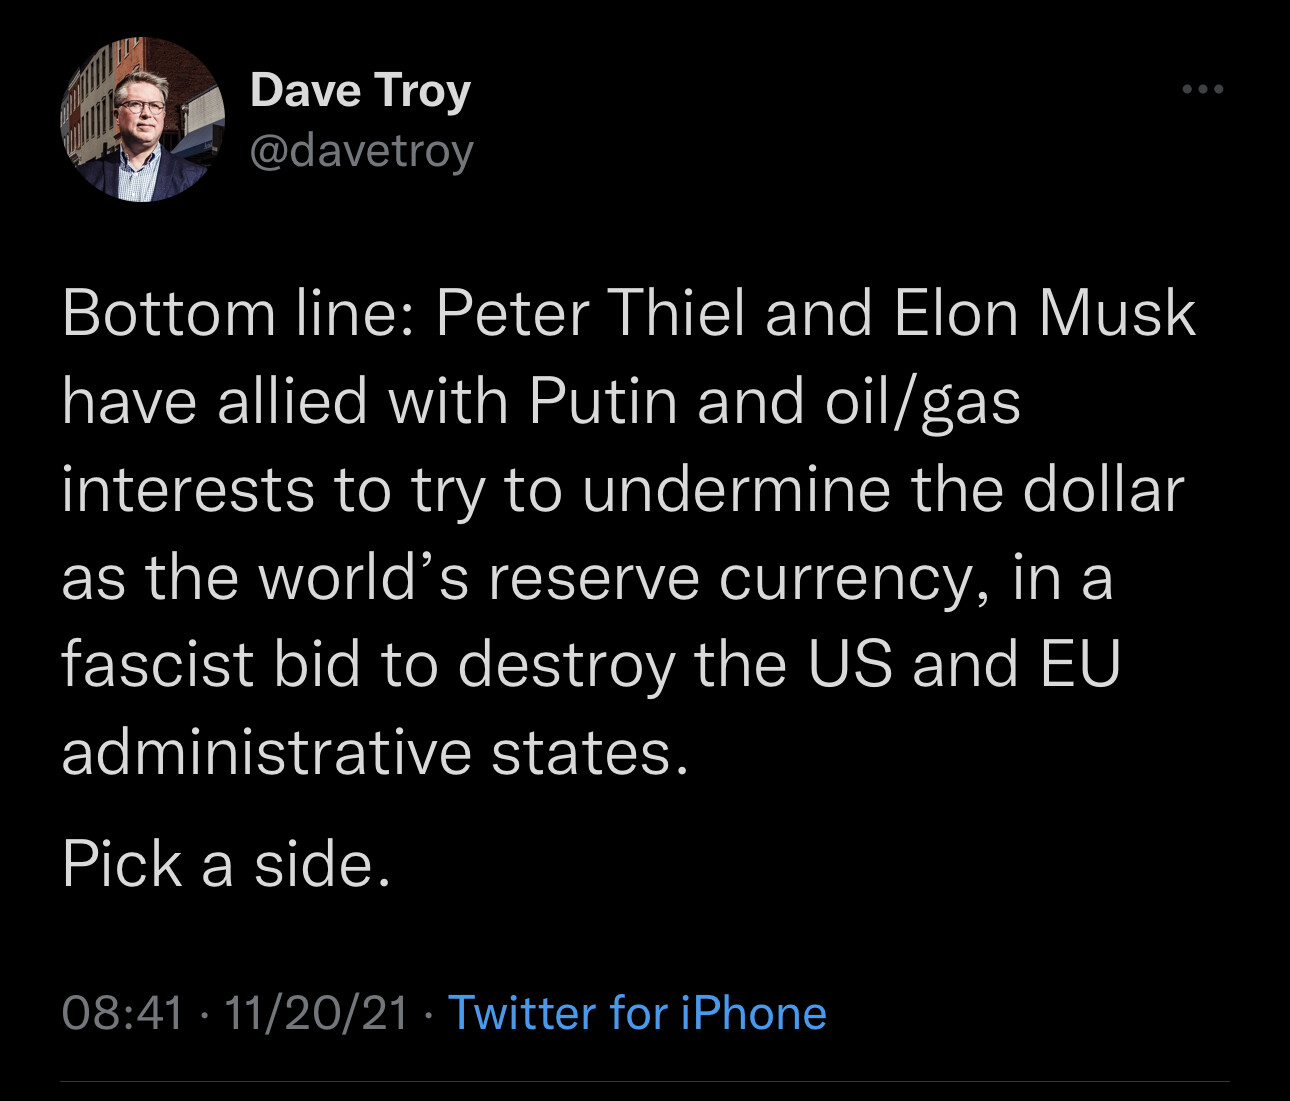Select the name "Elon Musk" in tweet

coord(1044,314)
